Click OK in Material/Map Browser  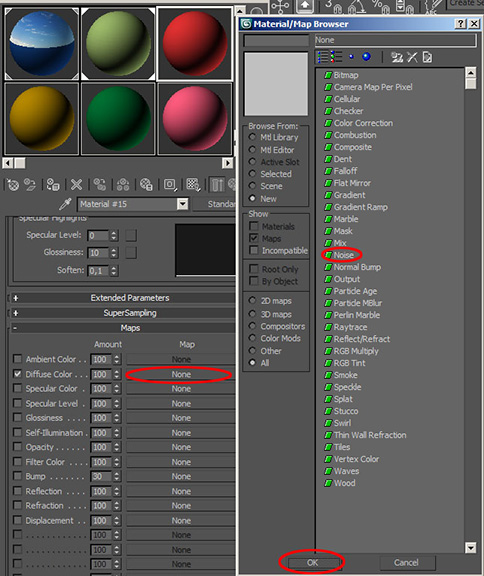coord(313,563)
